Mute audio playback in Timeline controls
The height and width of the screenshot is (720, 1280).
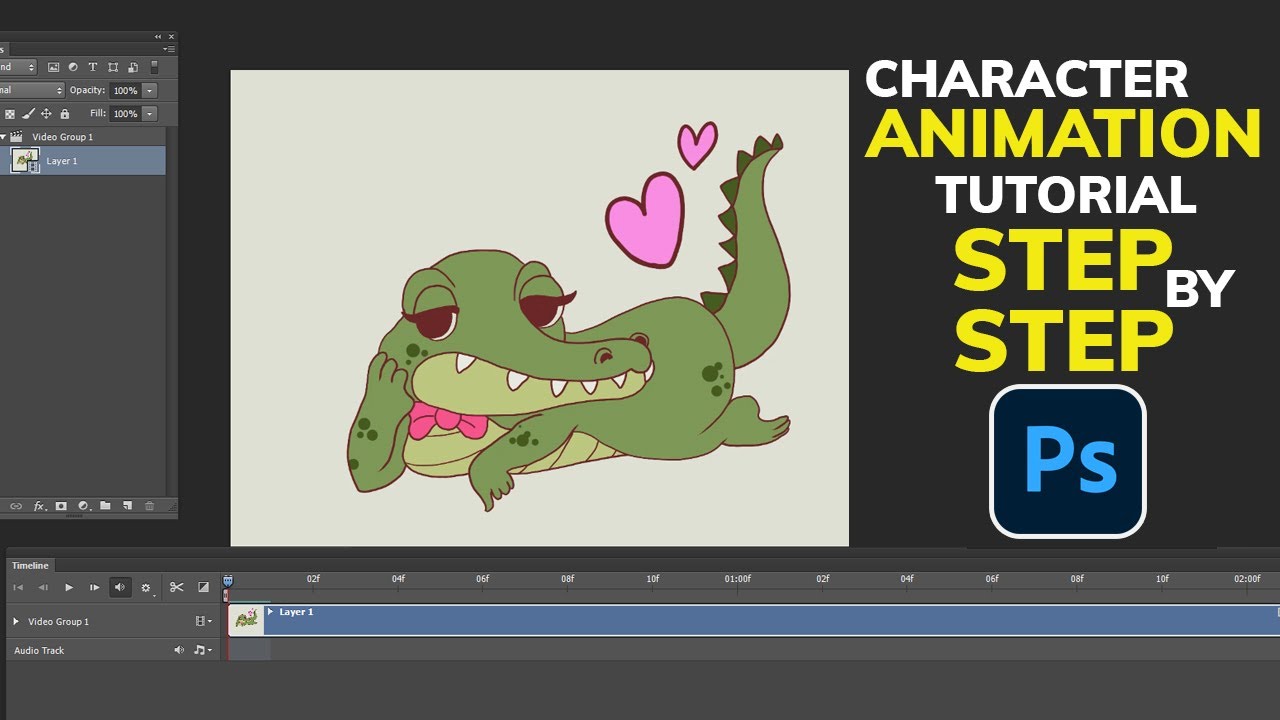pos(120,587)
